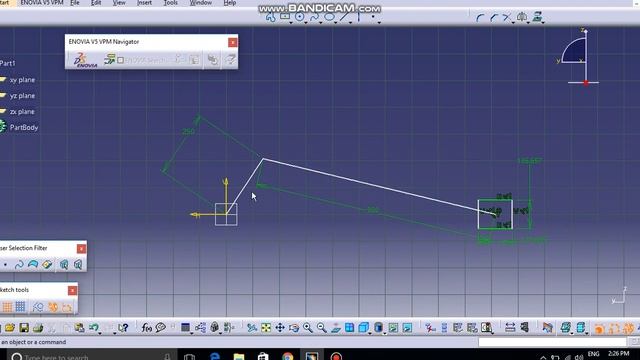This screenshot has width=640, height=360.
Task: Open the Rectangle tool dropdown arrow
Action: (291, 22)
